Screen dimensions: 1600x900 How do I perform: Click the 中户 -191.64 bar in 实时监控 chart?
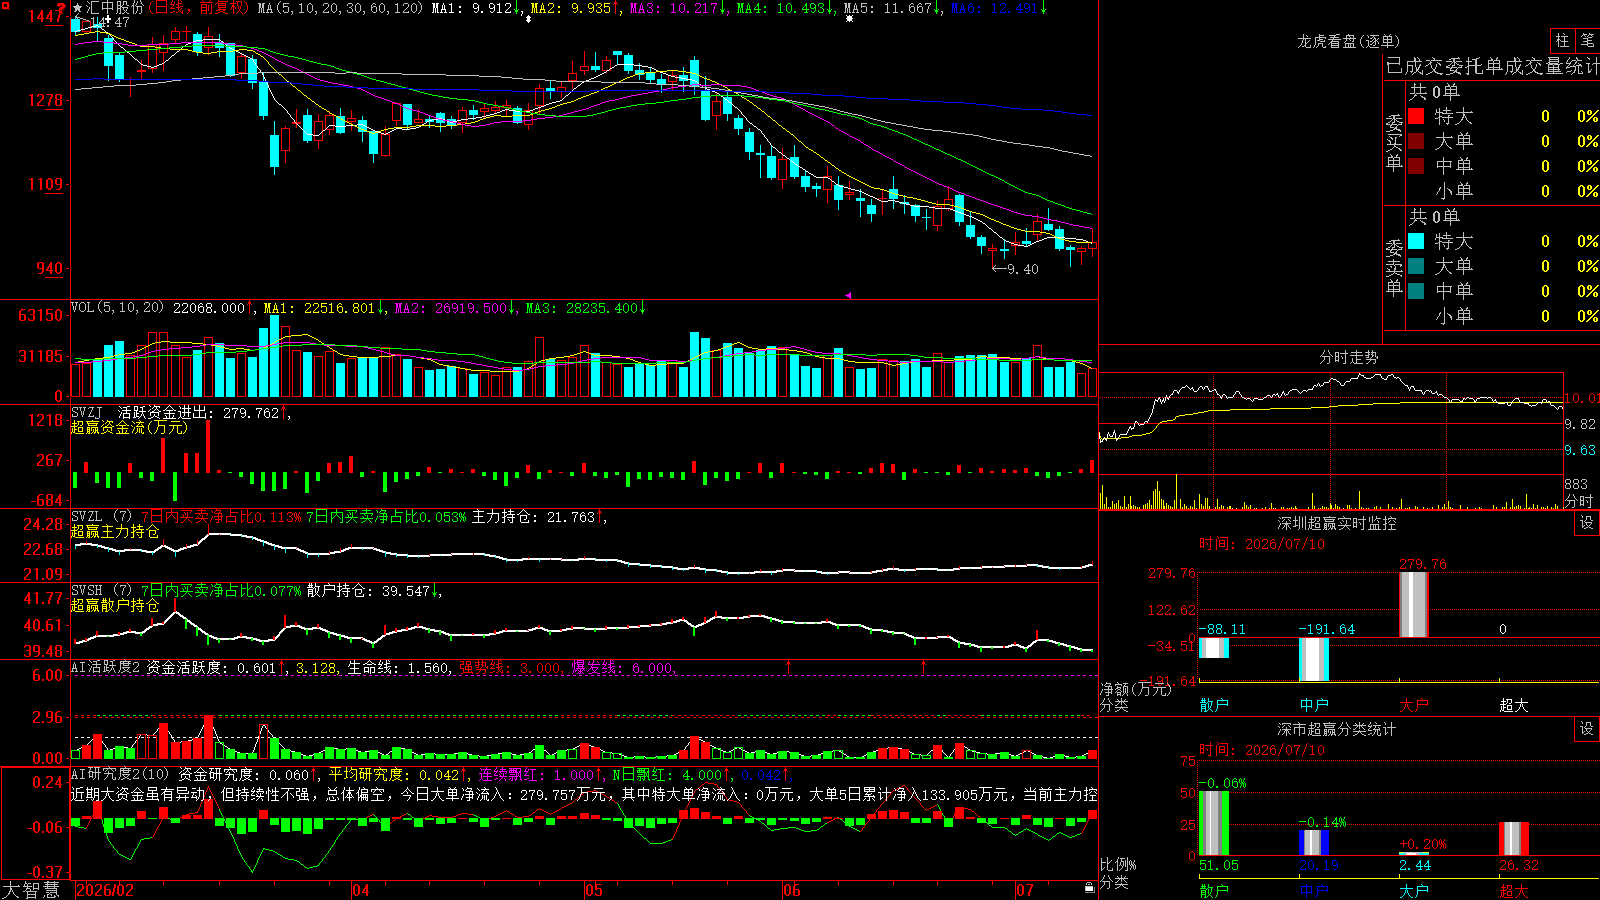[1314, 659]
